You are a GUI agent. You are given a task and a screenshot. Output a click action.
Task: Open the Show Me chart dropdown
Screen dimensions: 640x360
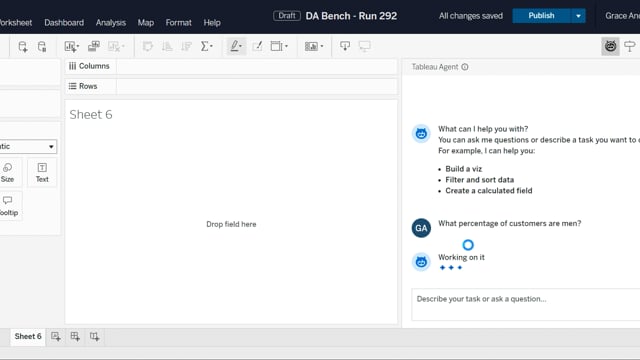(x=314, y=46)
